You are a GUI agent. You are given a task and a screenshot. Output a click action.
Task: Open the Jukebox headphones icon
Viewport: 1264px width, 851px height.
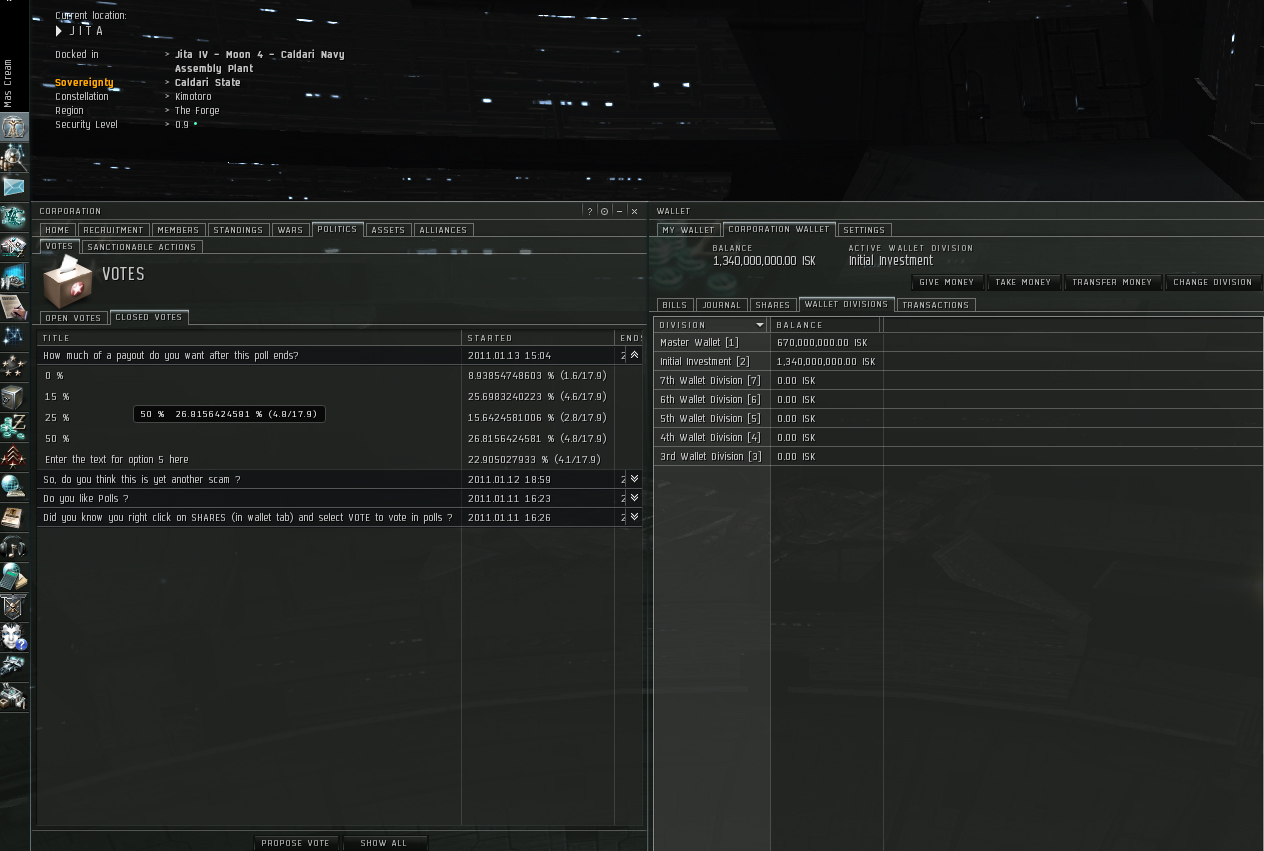click(14, 547)
